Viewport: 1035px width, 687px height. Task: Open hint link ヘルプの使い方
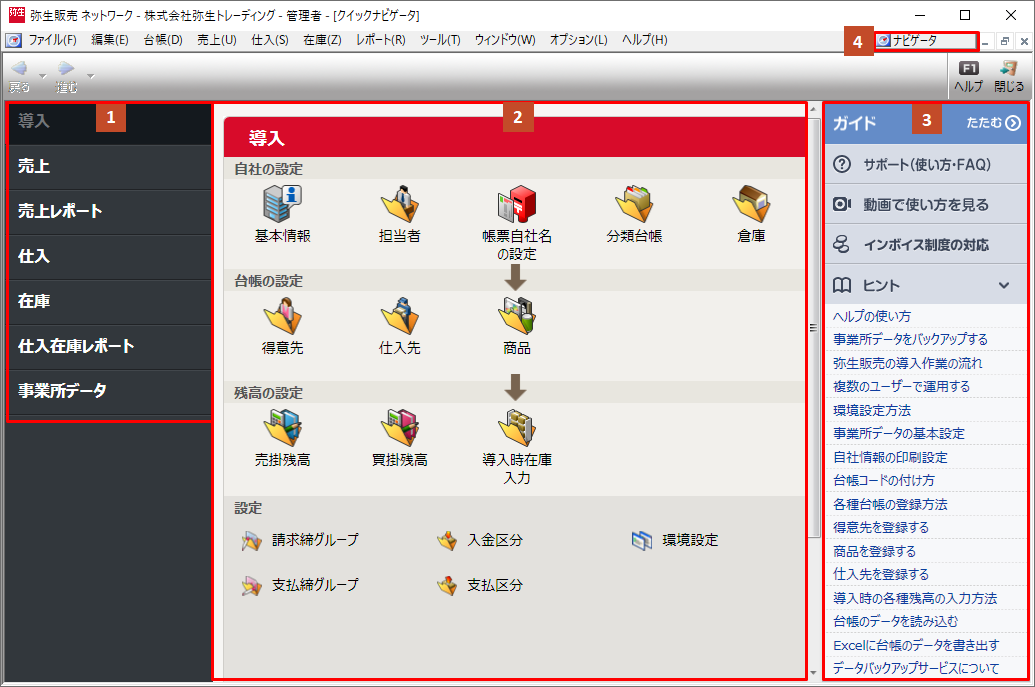point(871,316)
